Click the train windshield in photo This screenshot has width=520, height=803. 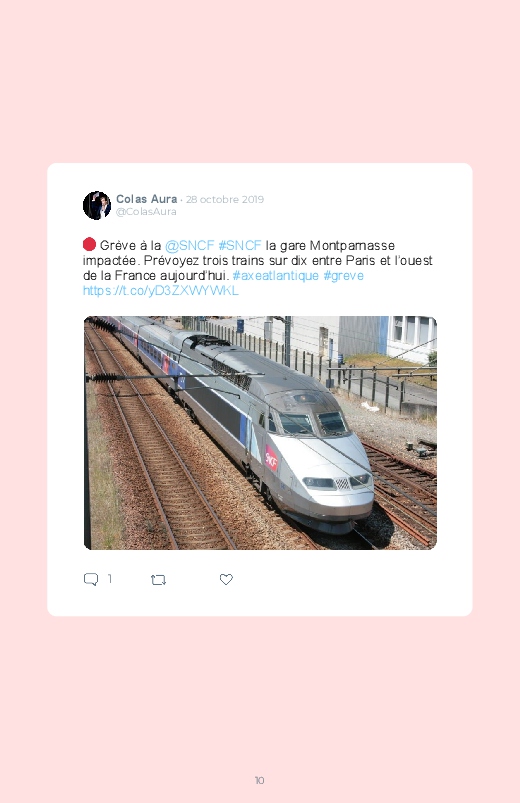[x=313, y=424]
